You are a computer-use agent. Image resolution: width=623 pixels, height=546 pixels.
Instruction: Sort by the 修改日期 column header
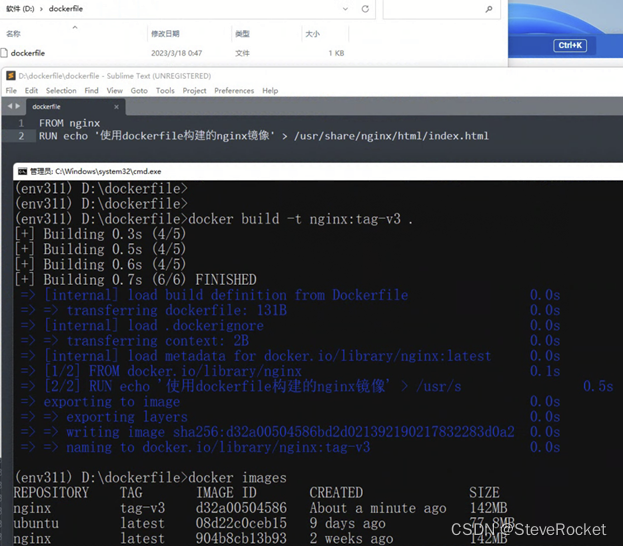(165, 34)
